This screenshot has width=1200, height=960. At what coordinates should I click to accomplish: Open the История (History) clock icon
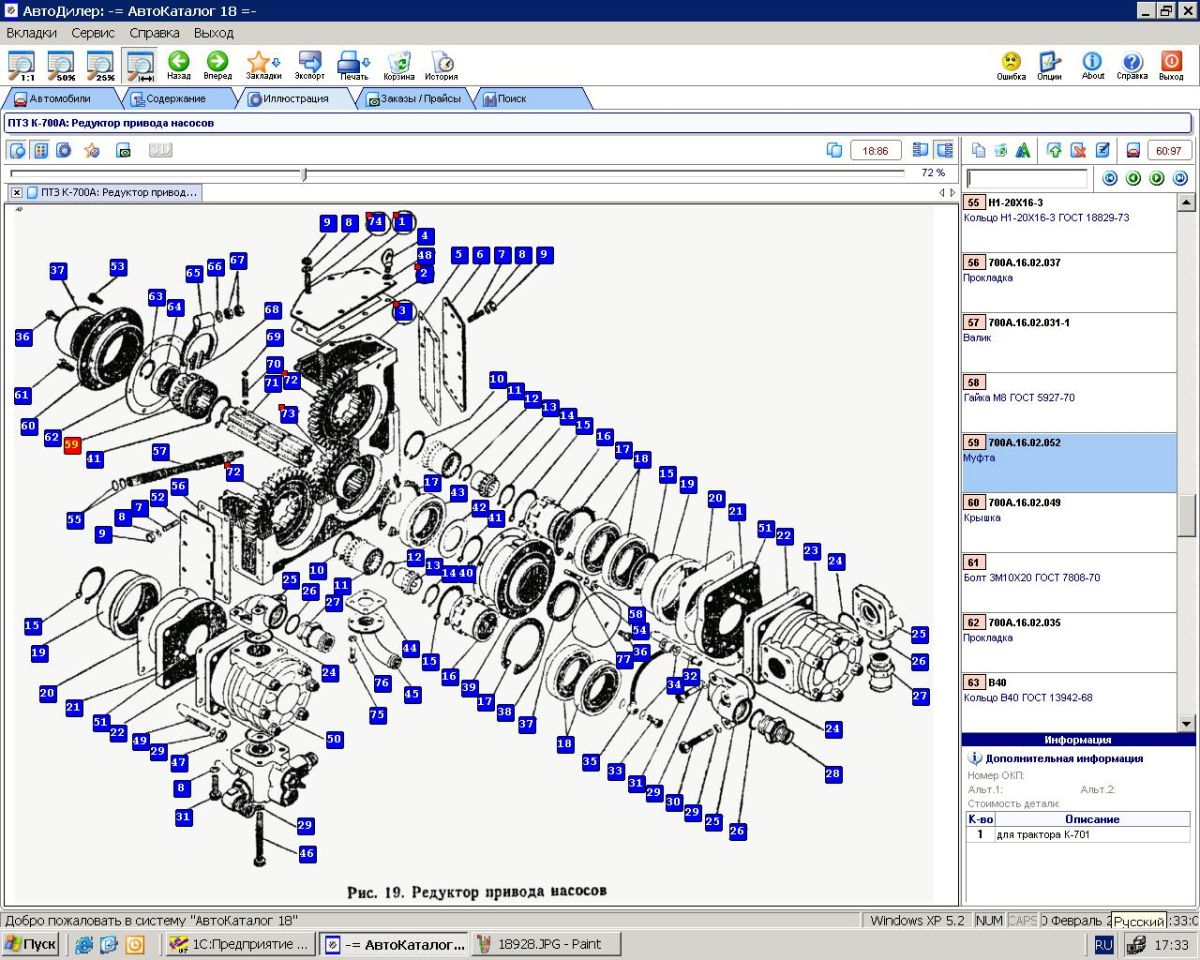[x=441, y=62]
